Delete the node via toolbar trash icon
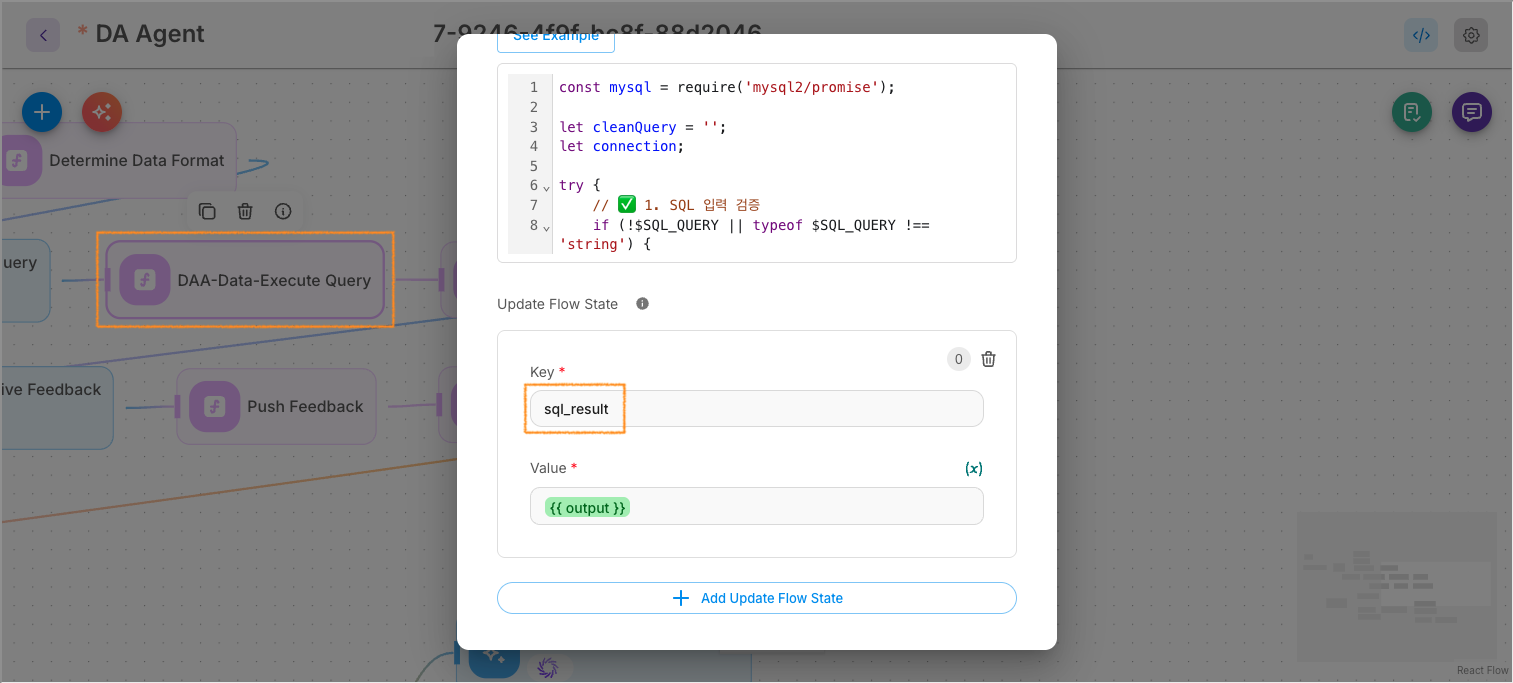 click(245, 211)
